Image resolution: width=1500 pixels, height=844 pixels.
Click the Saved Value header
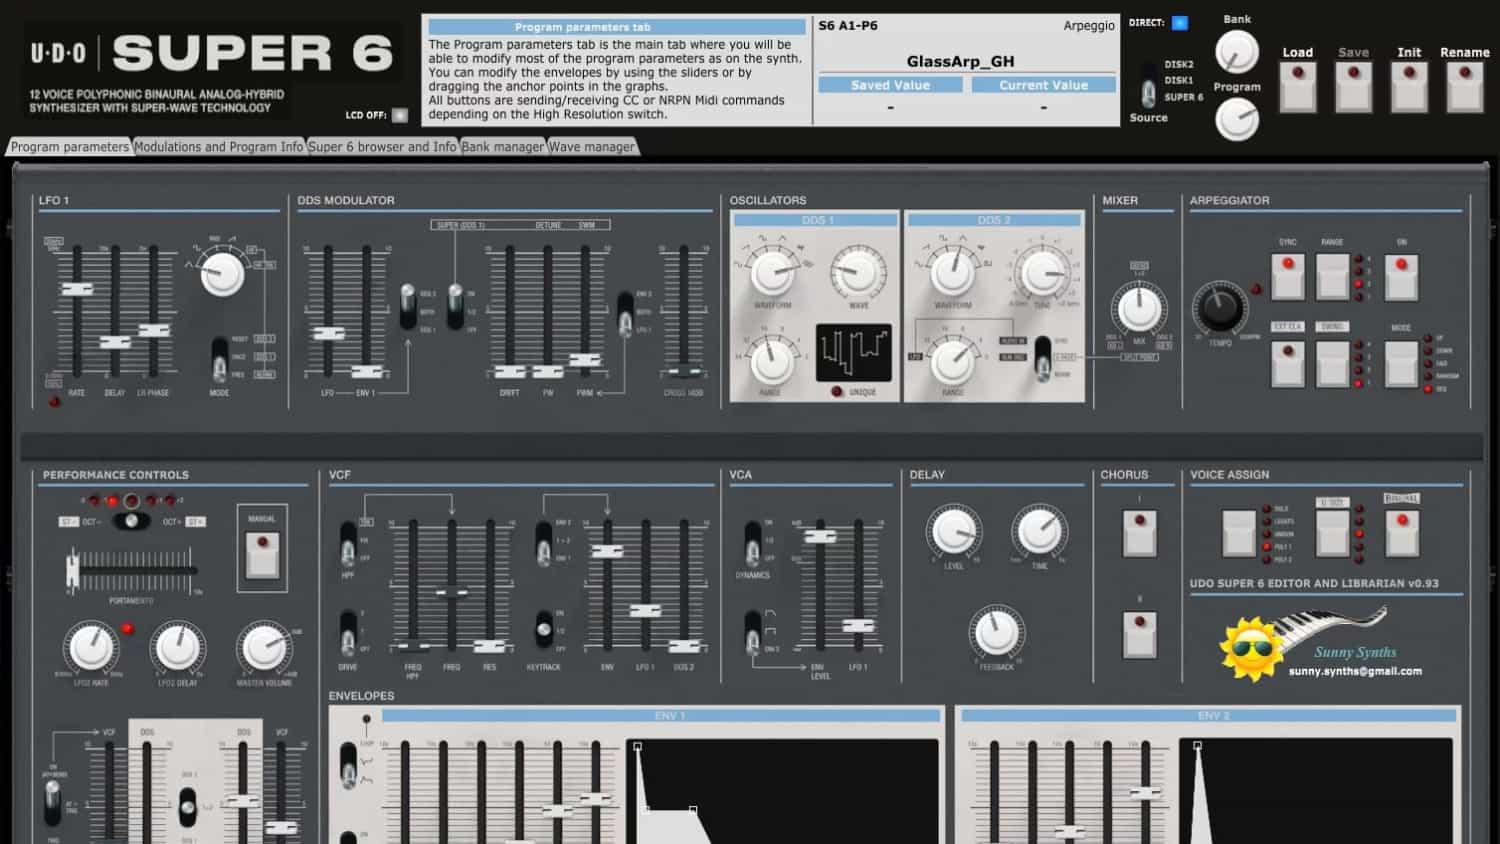tap(890, 85)
